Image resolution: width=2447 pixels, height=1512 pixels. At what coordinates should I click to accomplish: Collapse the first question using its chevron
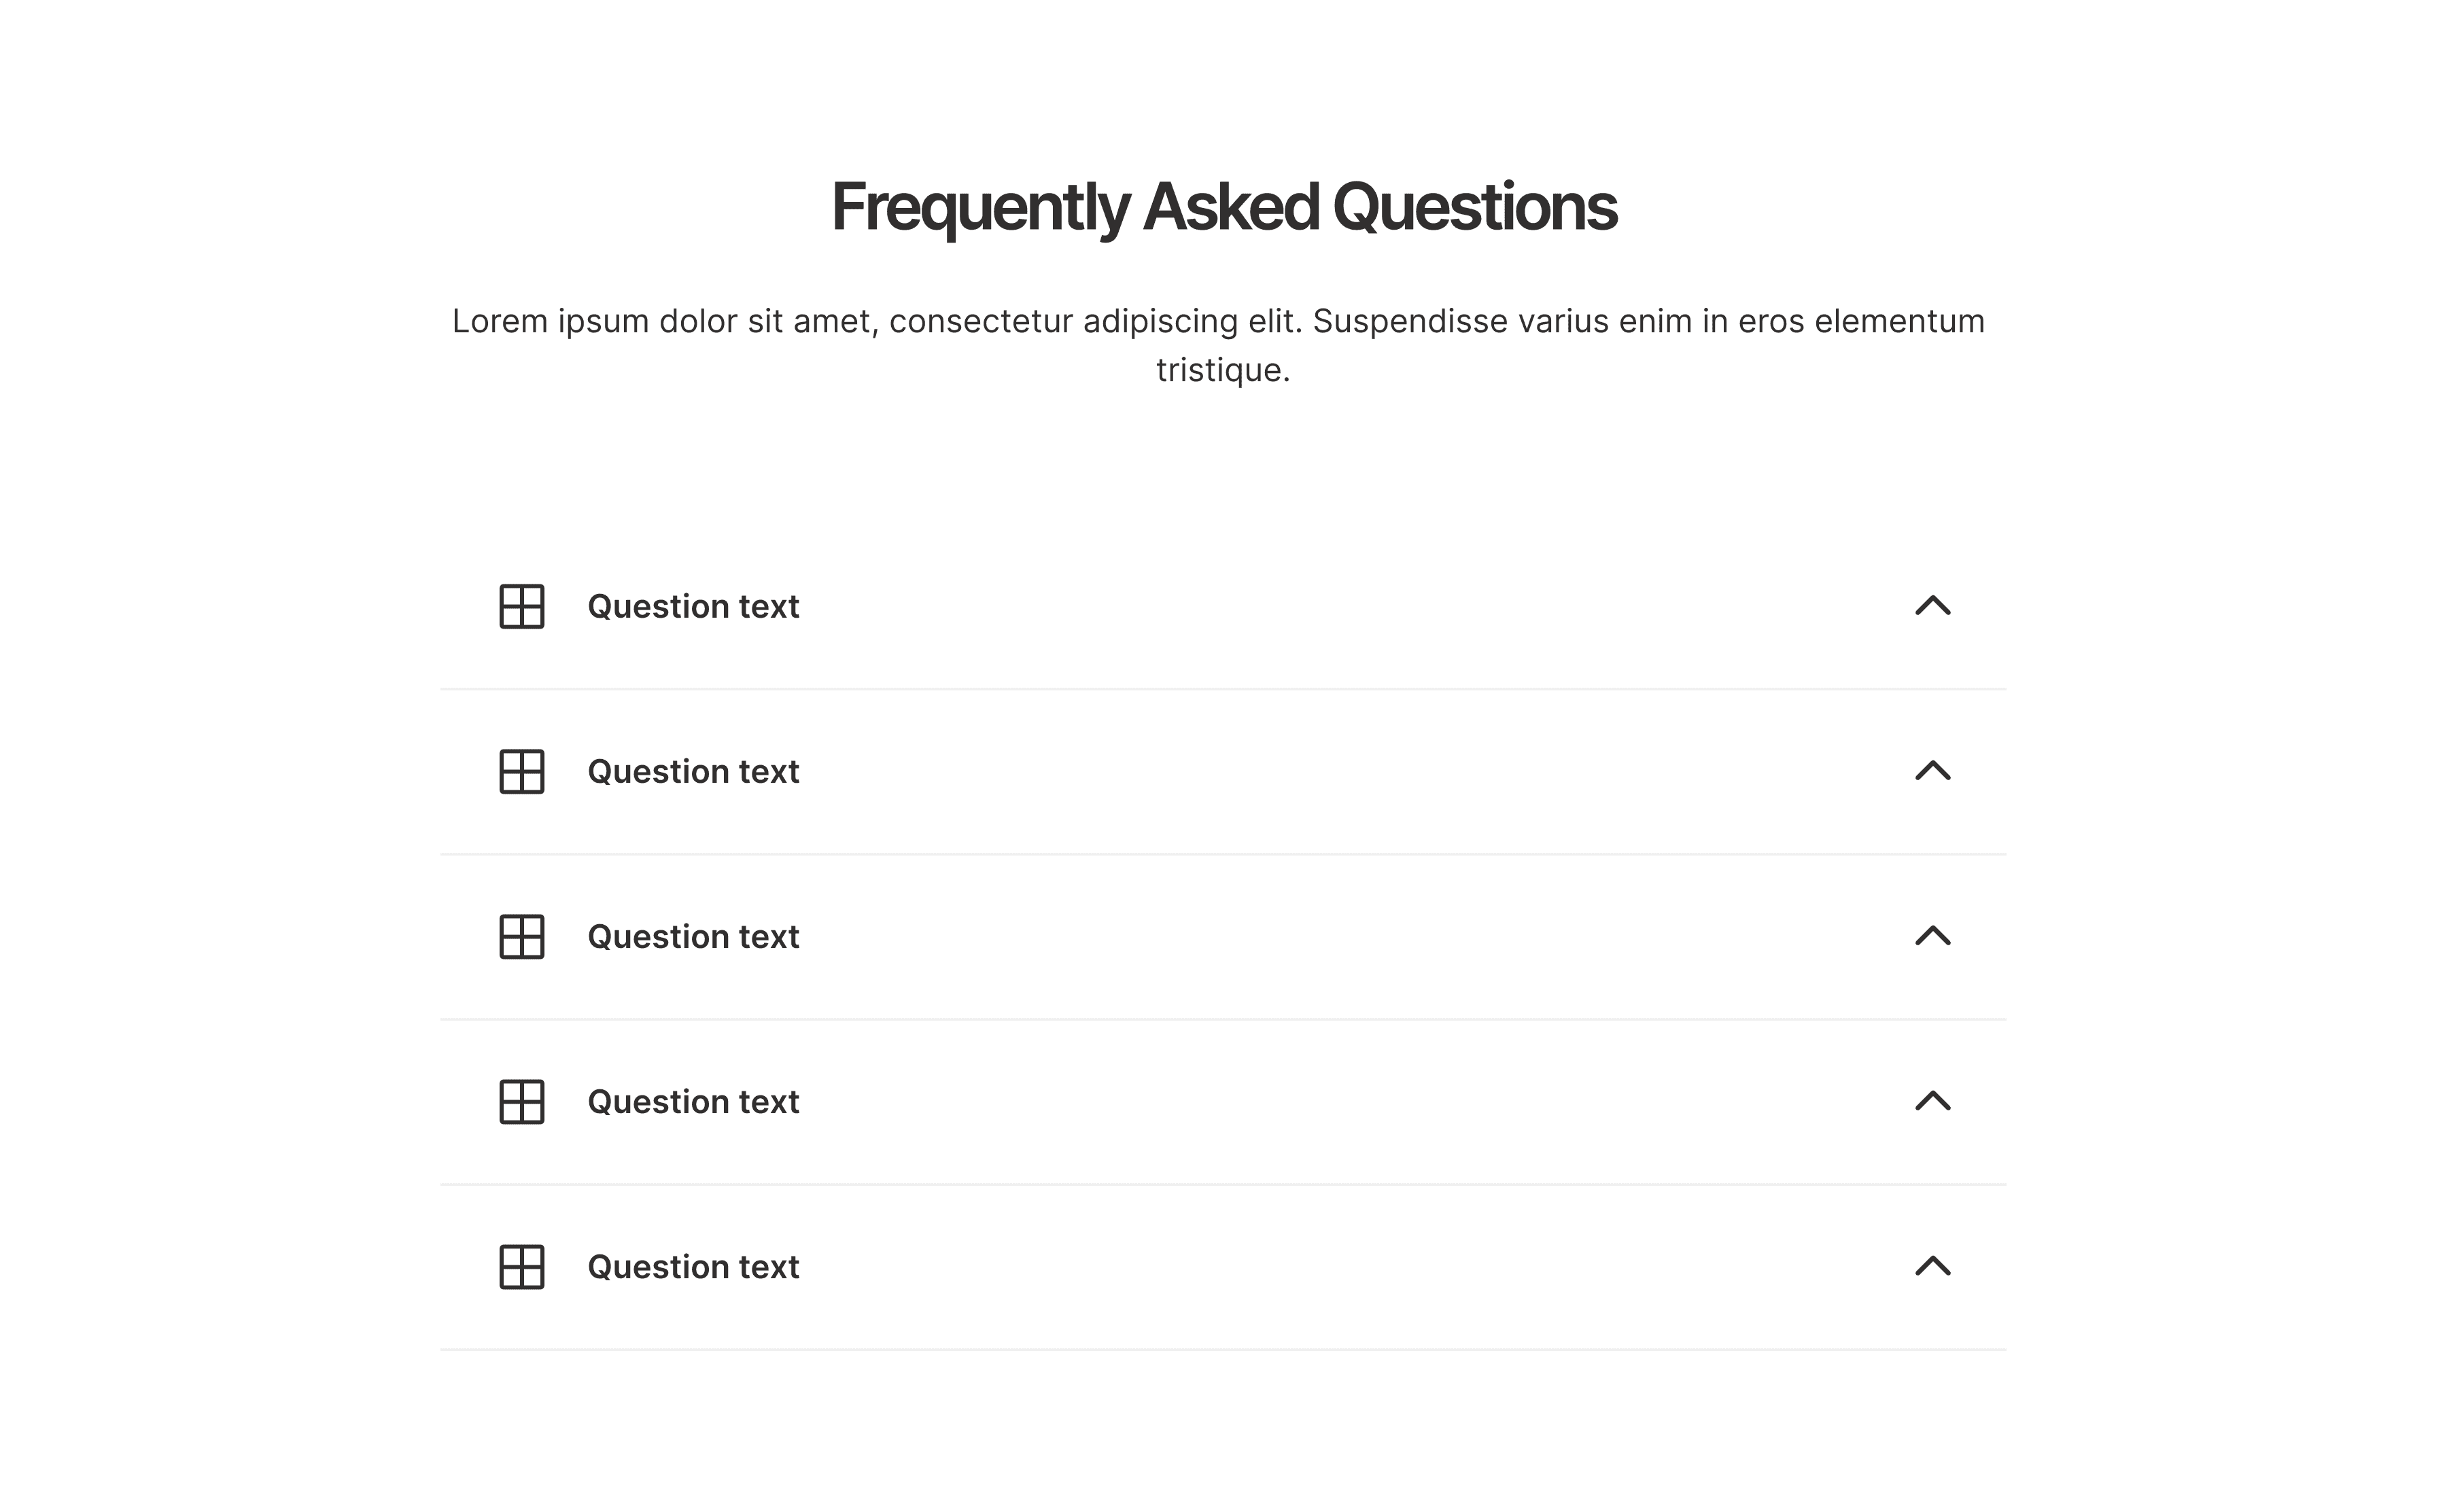coord(1932,605)
